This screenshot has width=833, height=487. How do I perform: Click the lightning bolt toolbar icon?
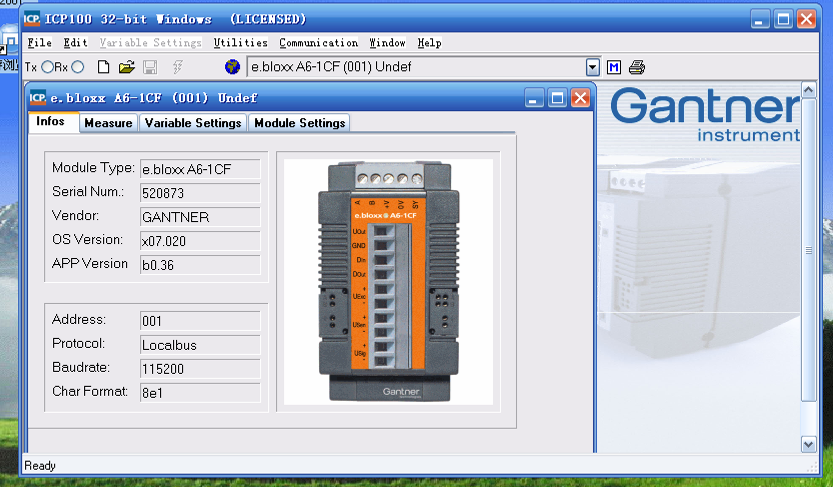pos(177,67)
